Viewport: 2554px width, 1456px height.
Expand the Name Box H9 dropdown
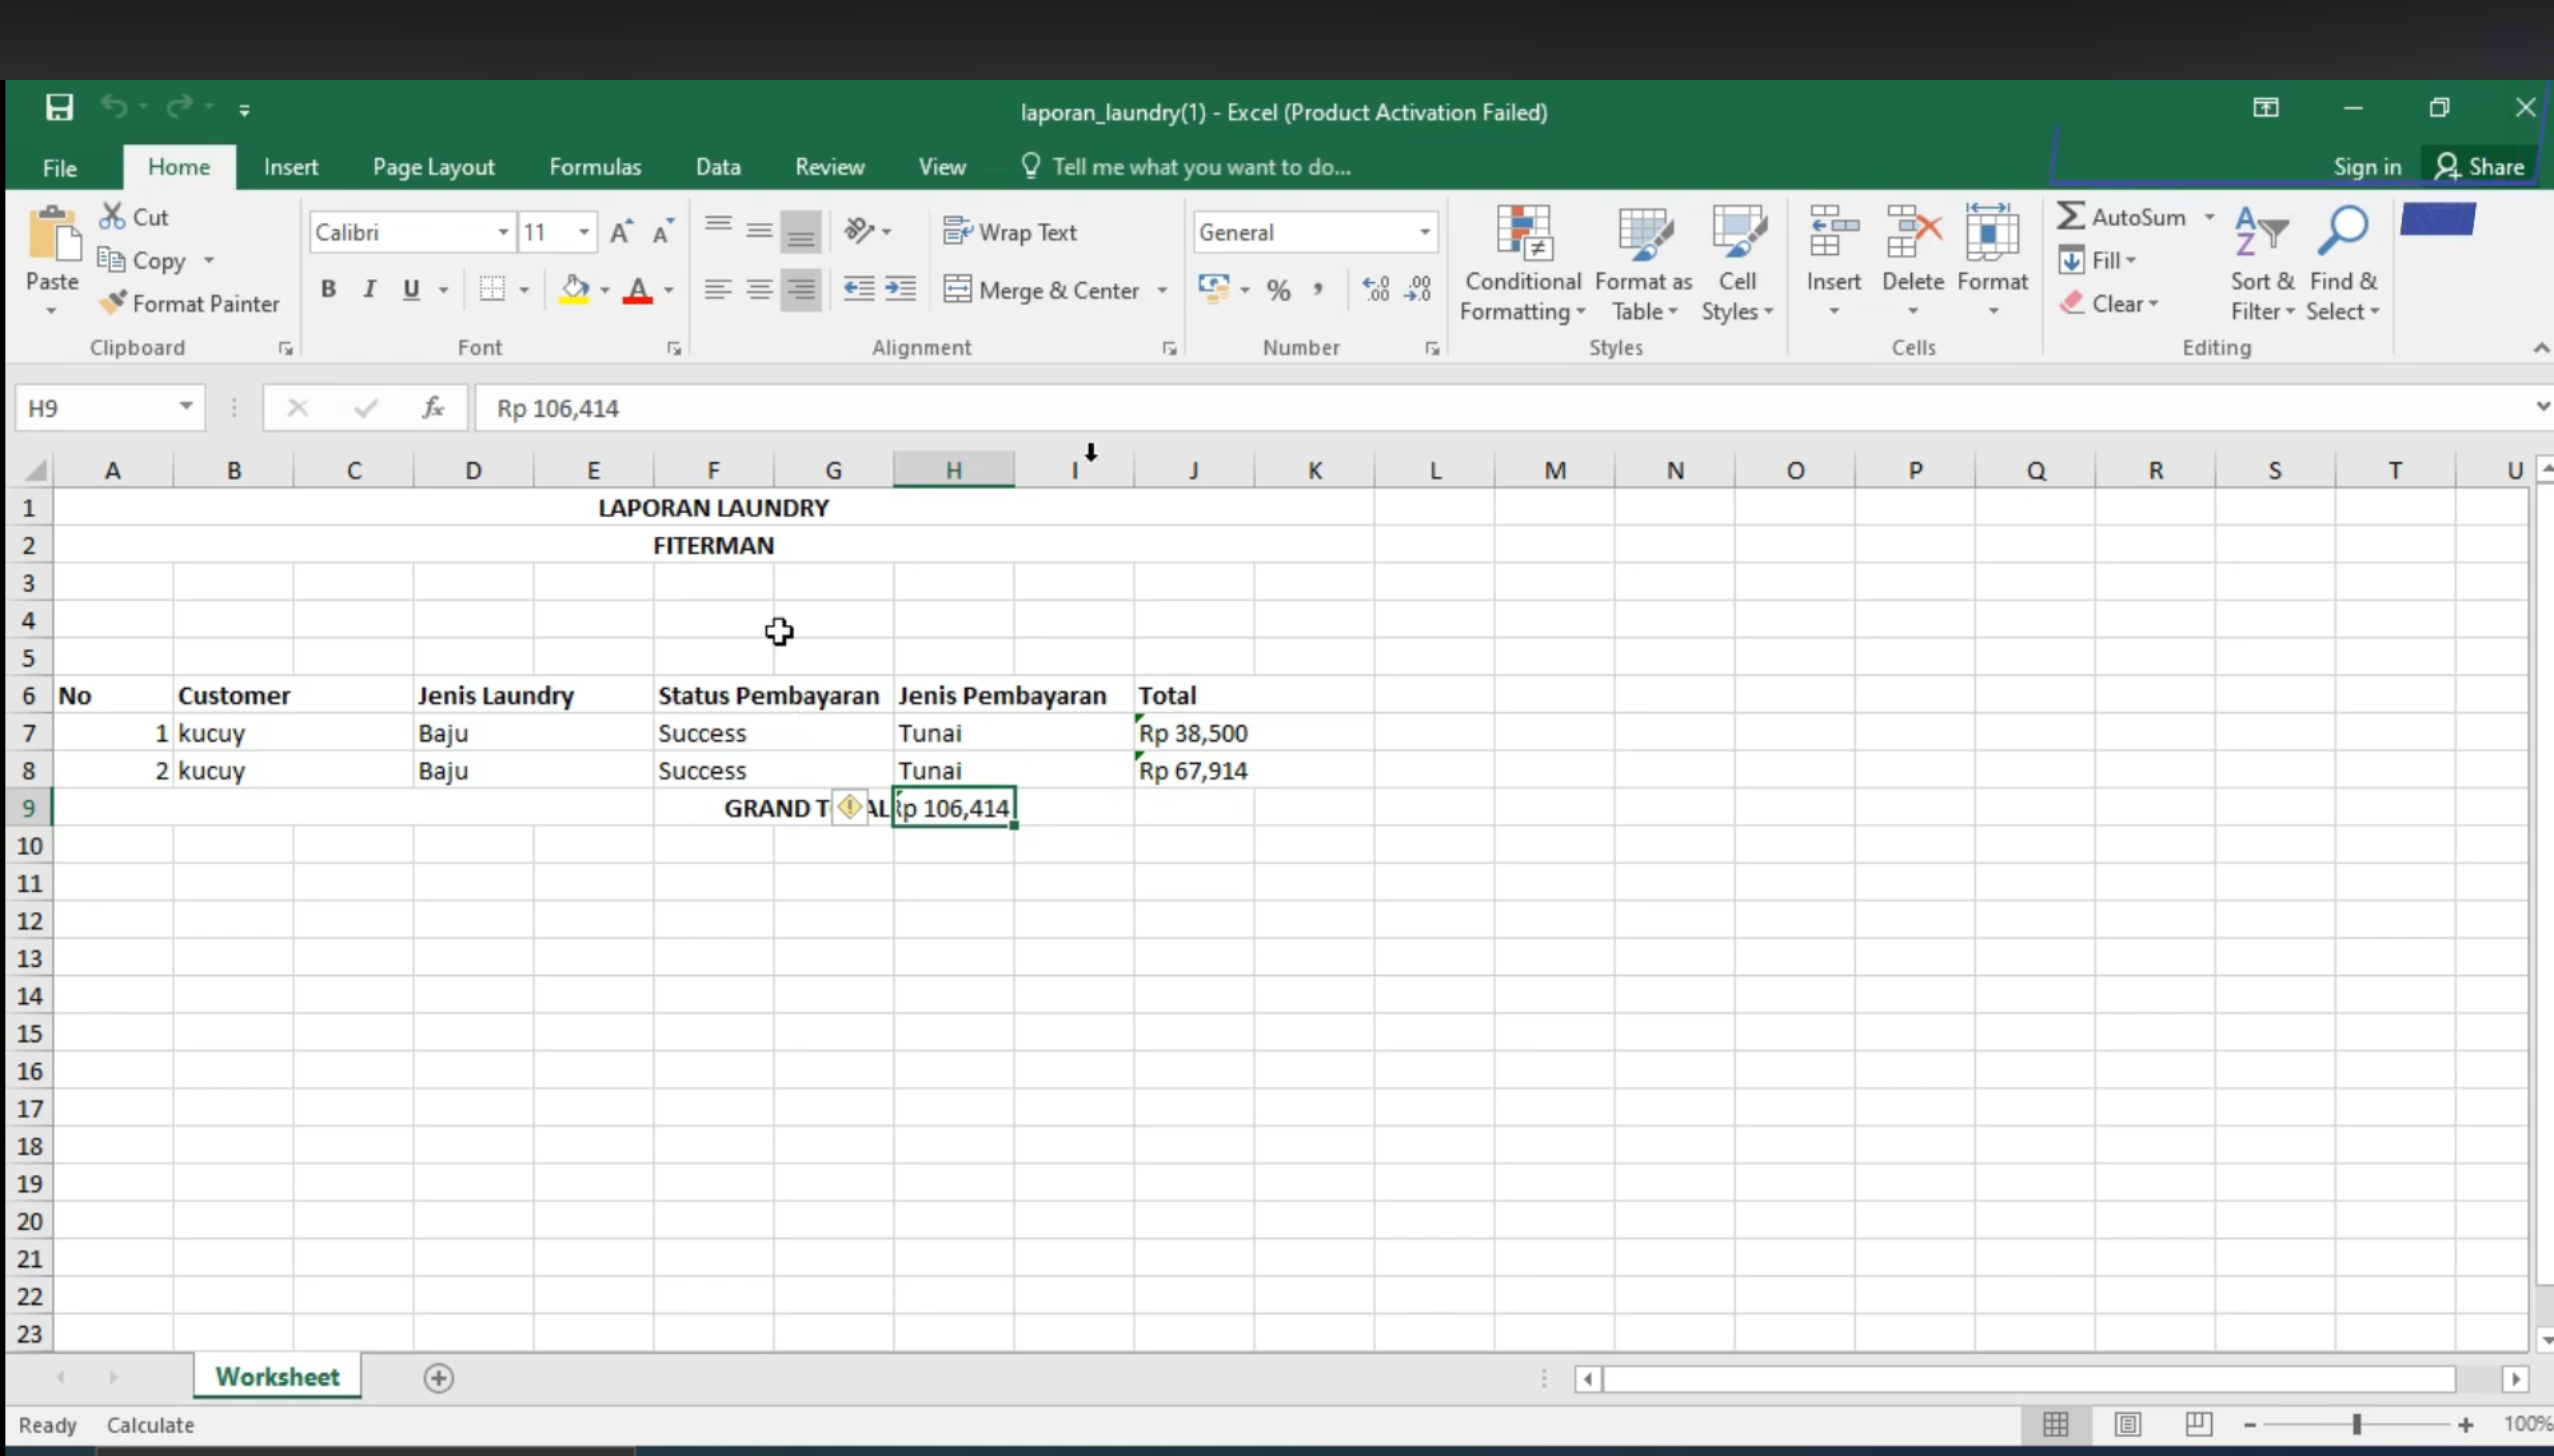tap(186, 406)
